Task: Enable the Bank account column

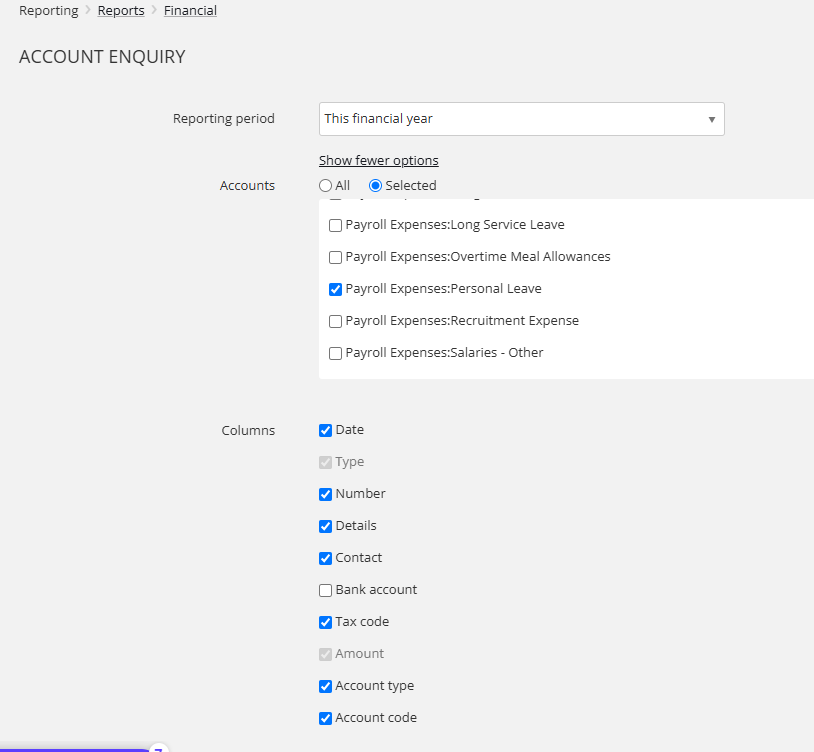Action: click(325, 590)
